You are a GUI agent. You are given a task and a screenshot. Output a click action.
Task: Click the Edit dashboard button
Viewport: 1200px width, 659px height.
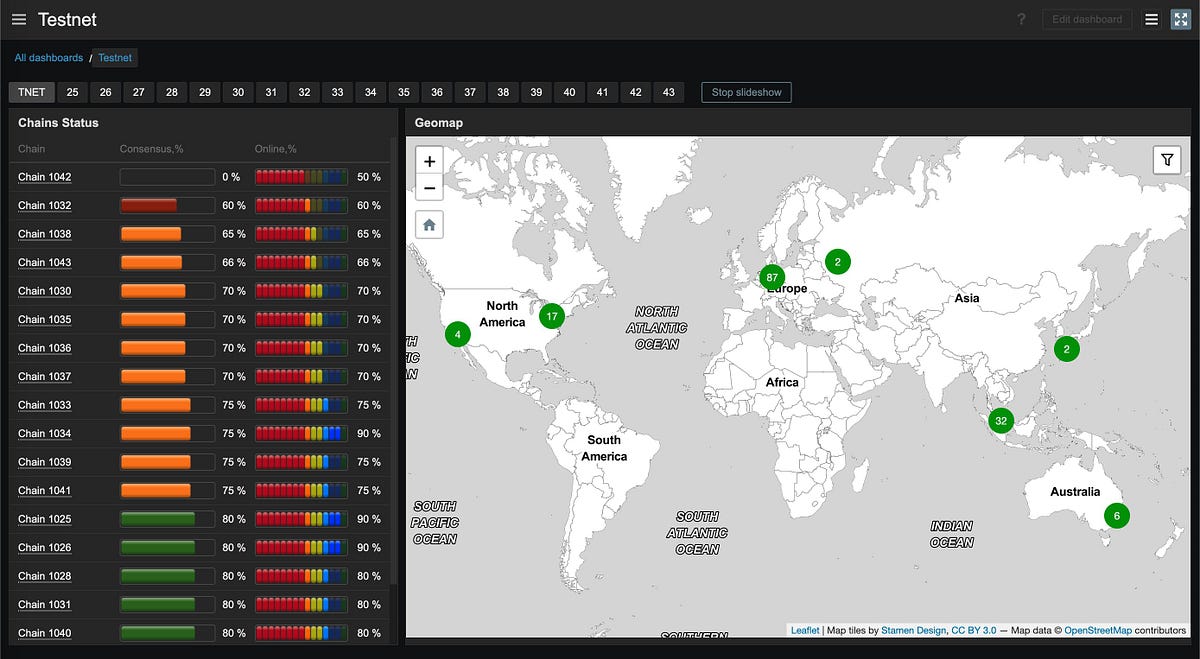point(1088,20)
